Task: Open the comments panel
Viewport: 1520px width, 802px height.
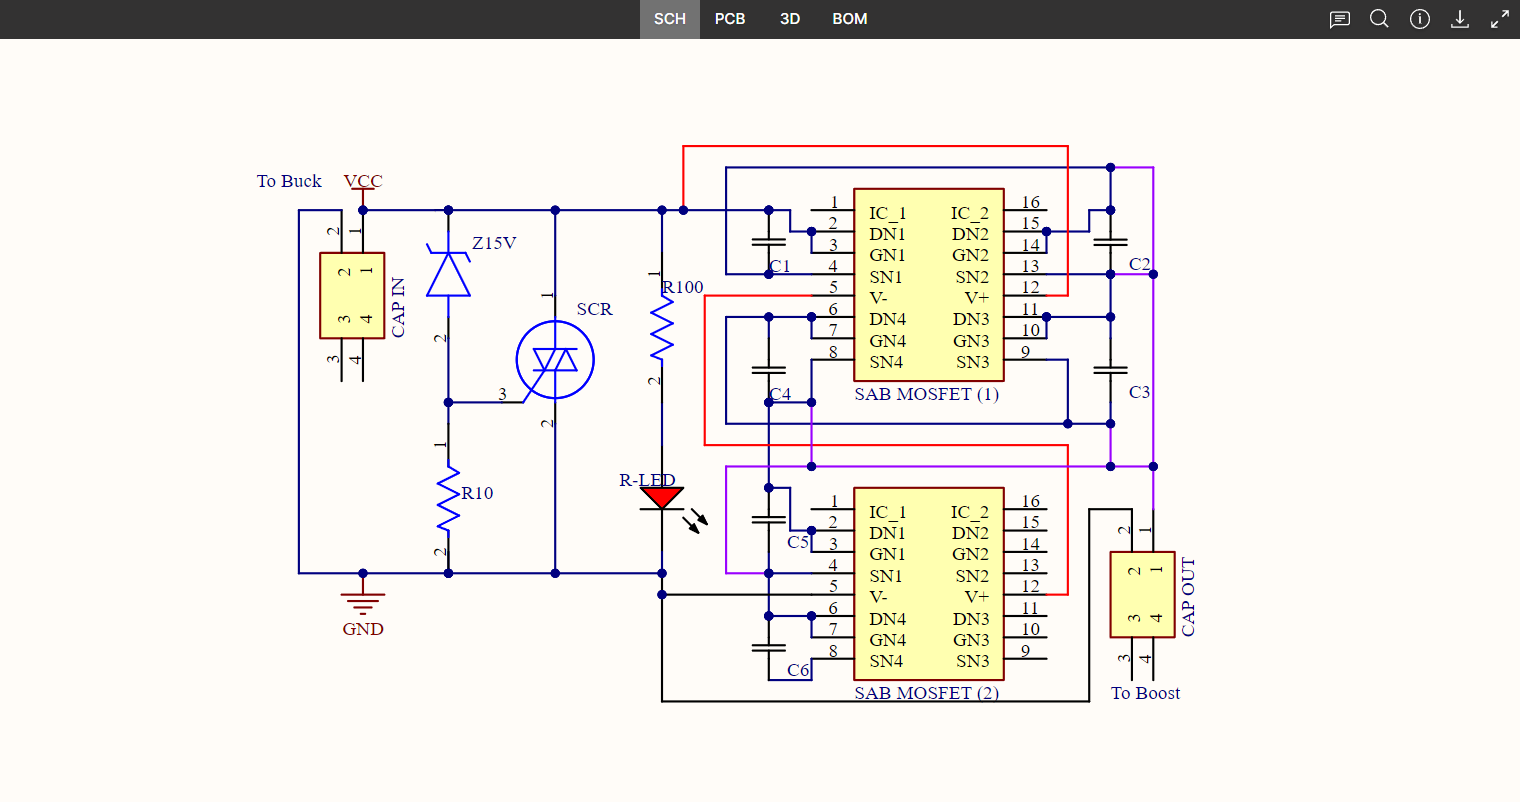Action: click(x=1339, y=18)
